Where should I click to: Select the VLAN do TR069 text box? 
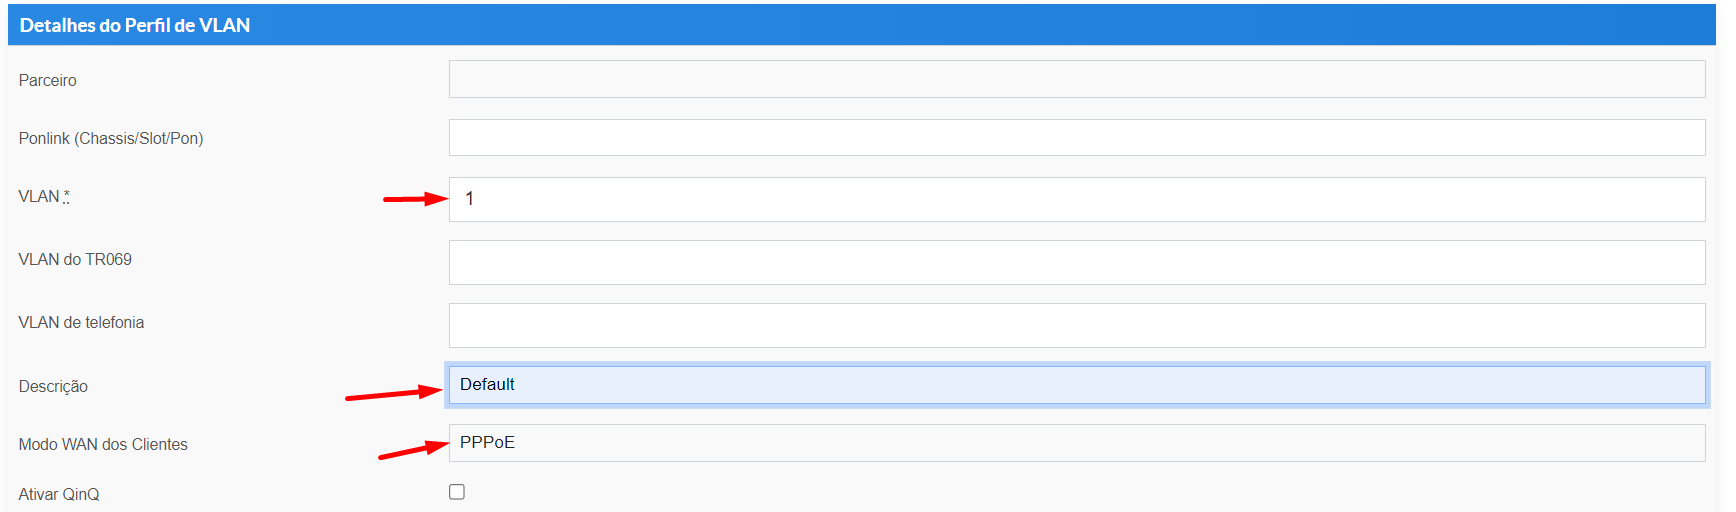[x=1076, y=262]
